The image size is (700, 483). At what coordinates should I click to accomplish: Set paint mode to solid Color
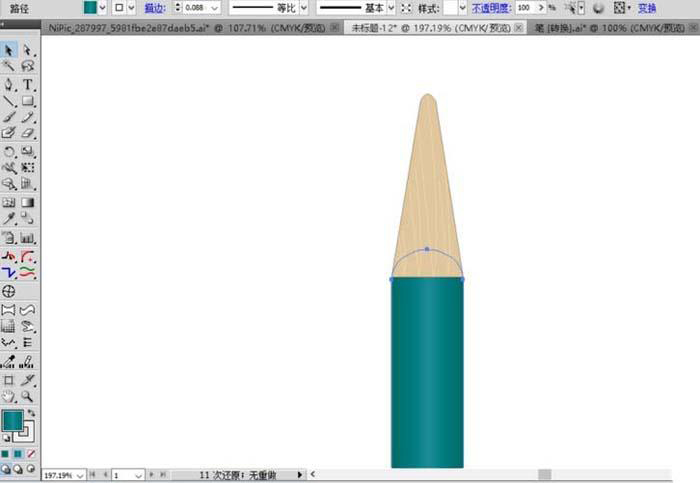(5, 454)
